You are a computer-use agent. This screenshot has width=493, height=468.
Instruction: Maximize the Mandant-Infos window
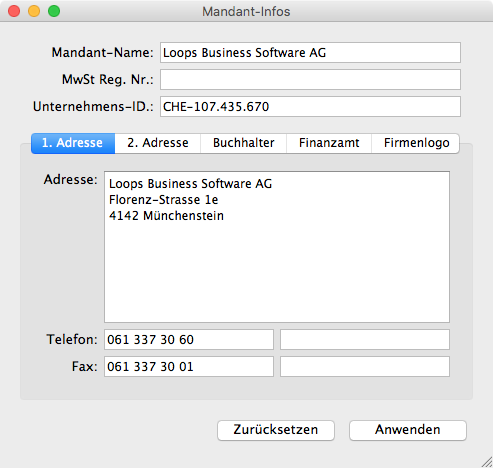[54, 11]
